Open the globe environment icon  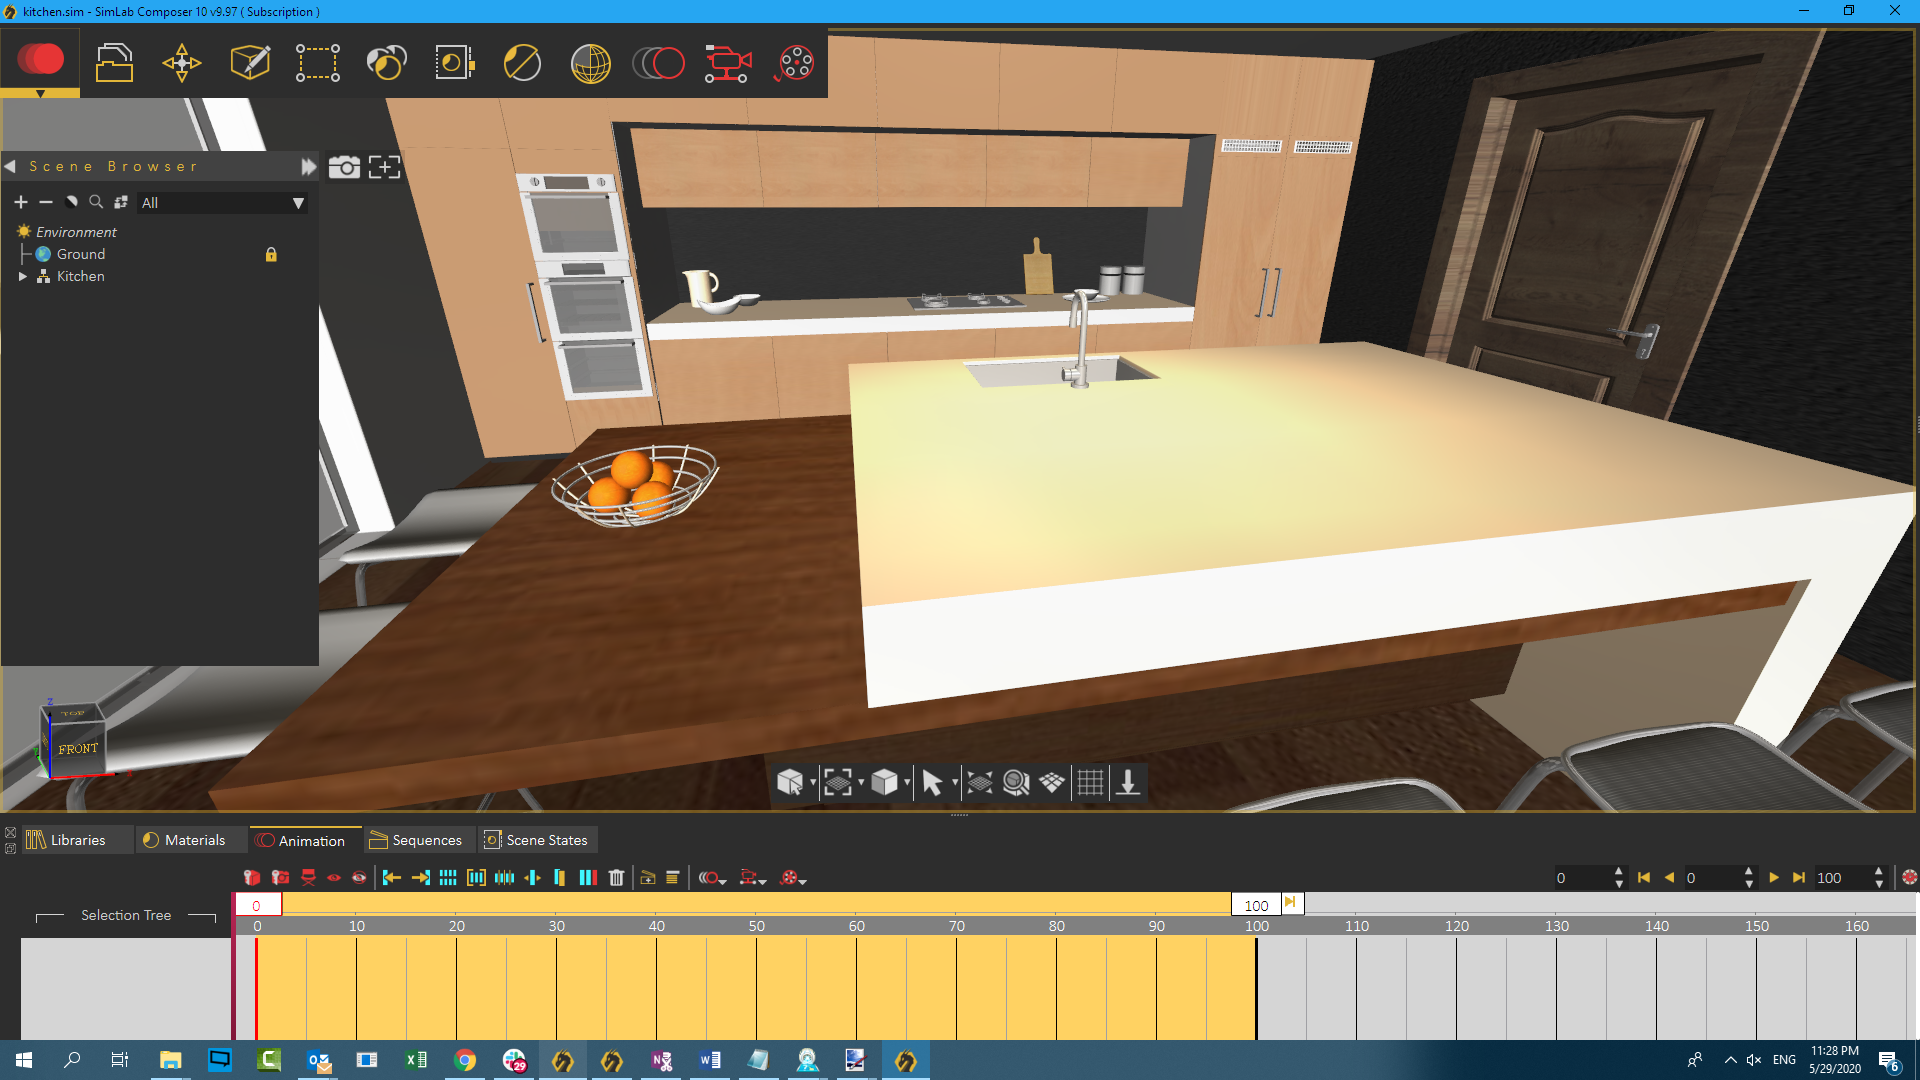tap(591, 63)
